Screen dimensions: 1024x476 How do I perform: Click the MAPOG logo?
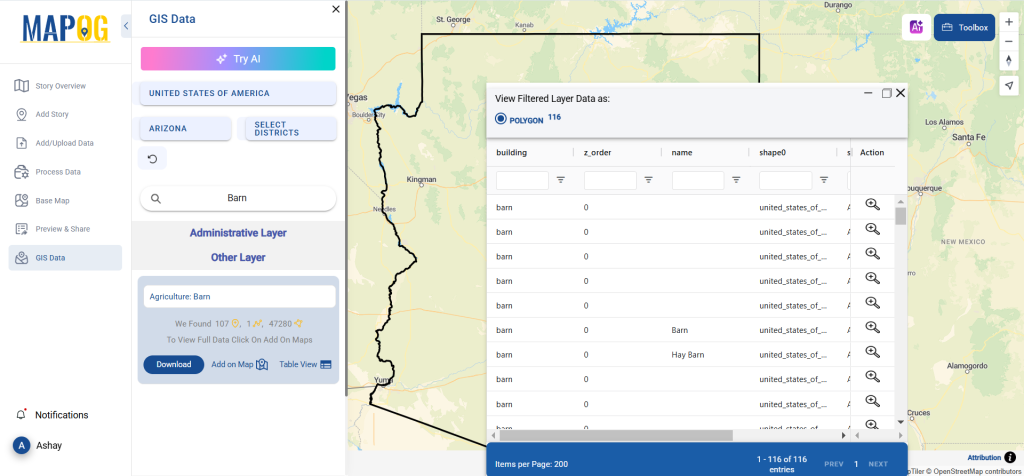pos(65,29)
